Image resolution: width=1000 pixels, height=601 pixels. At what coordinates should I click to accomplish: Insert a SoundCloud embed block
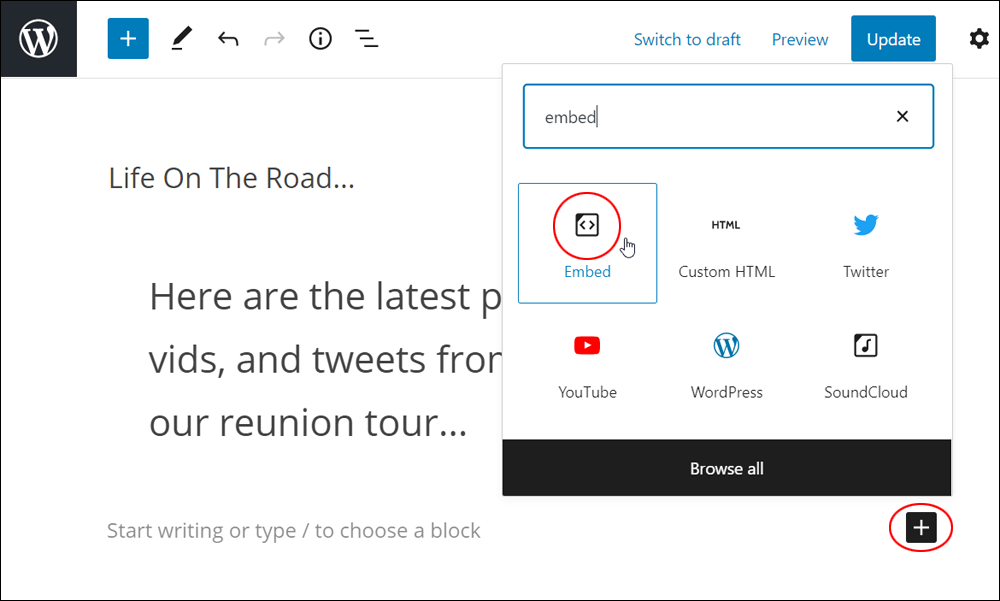[865, 364]
